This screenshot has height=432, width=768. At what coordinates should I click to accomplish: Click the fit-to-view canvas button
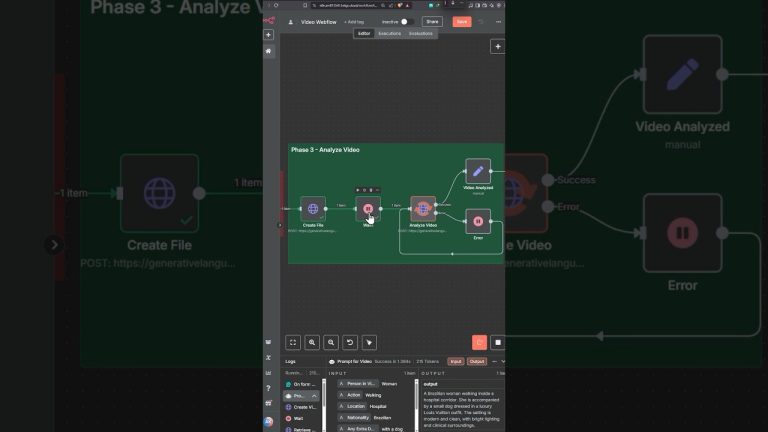click(293, 342)
